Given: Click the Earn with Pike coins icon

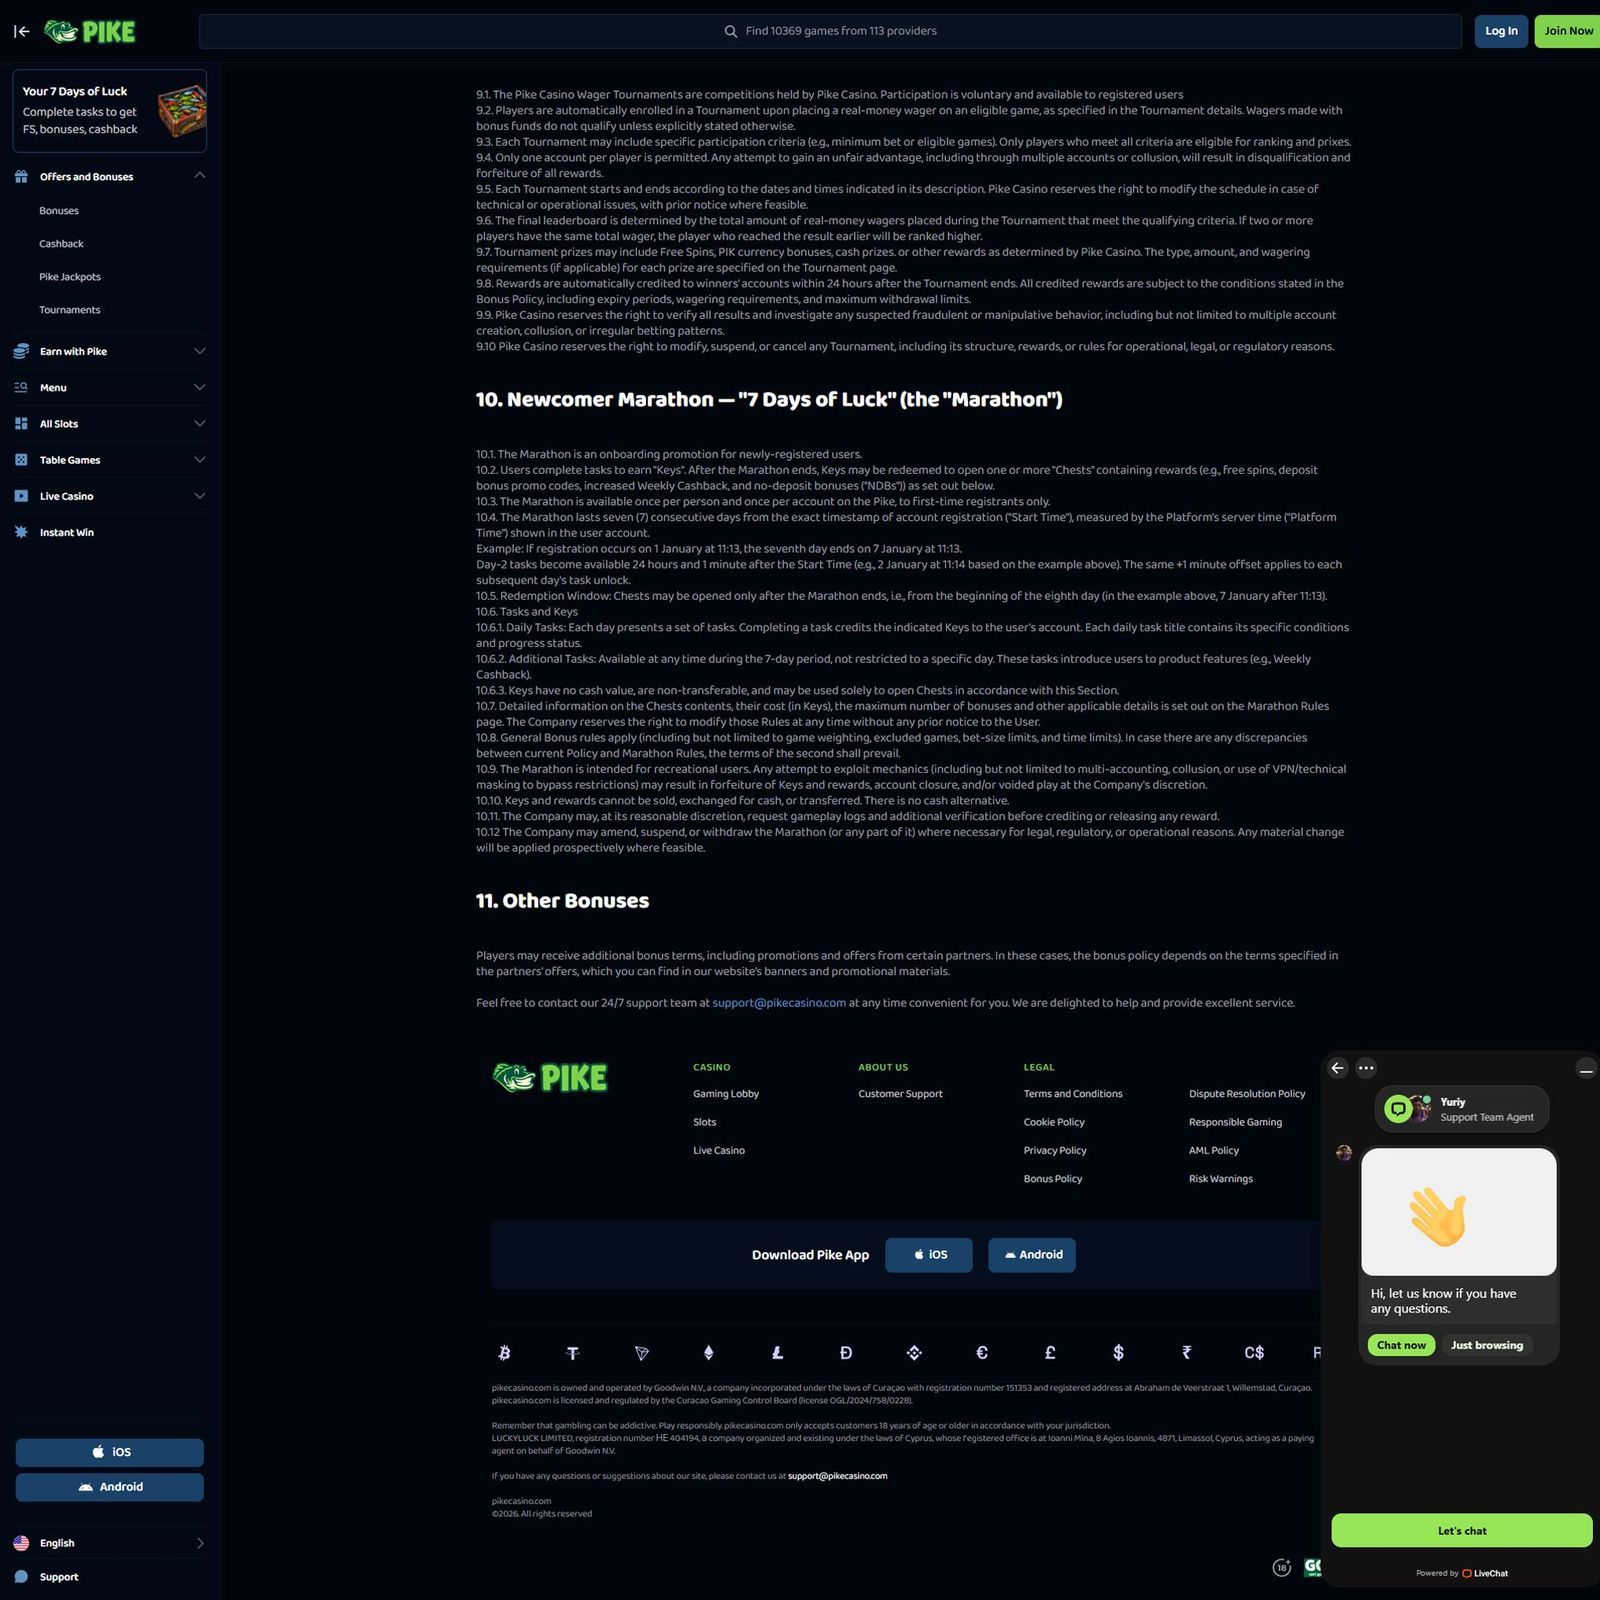Looking at the screenshot, I should (21, 351).
